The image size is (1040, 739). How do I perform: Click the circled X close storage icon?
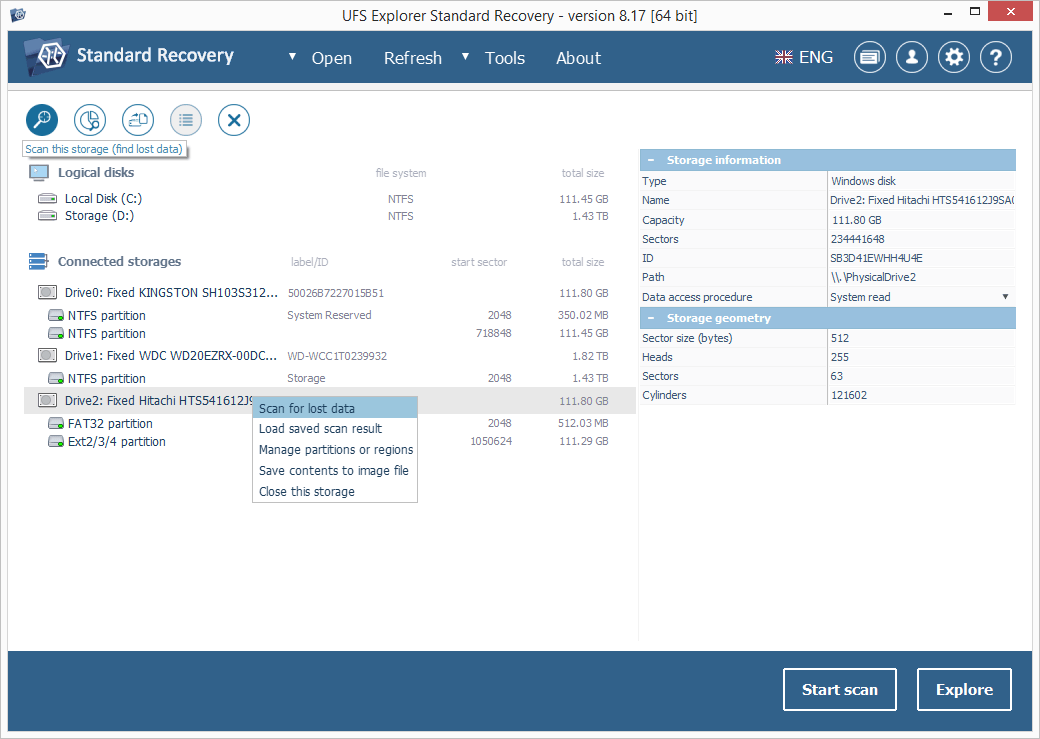234,121
